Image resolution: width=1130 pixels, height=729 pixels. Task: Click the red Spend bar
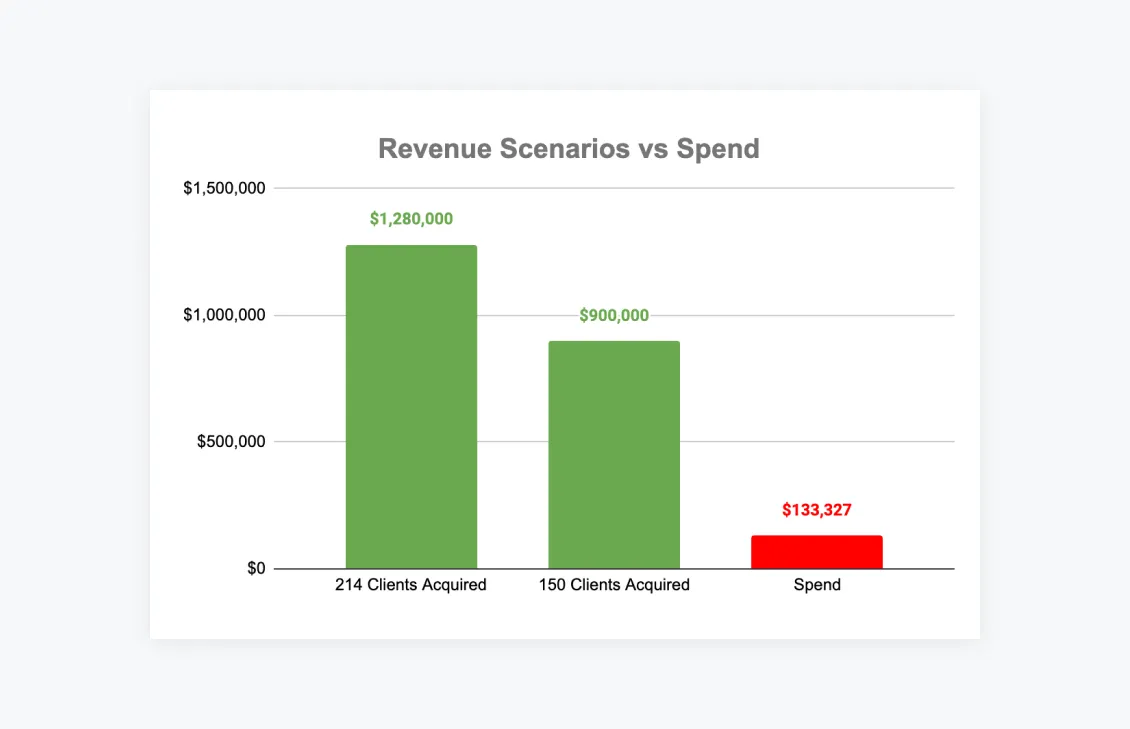pos(816,552)
